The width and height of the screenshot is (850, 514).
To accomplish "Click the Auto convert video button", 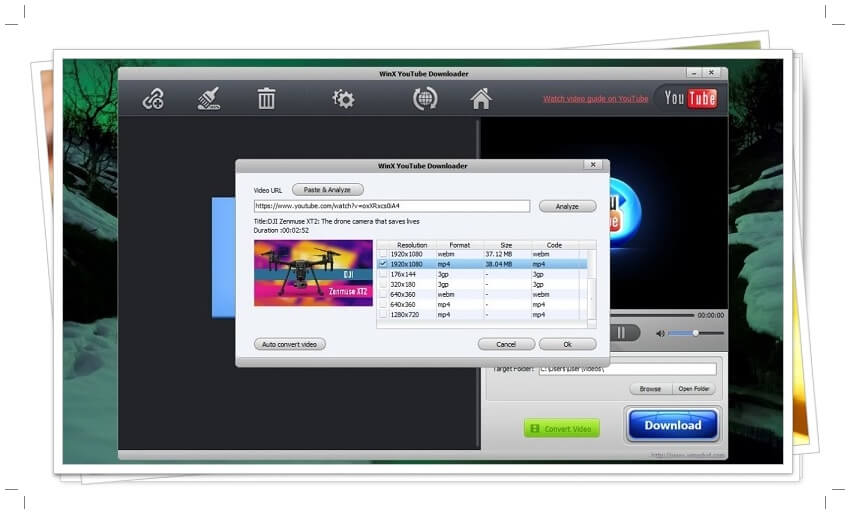I will 289,344.
